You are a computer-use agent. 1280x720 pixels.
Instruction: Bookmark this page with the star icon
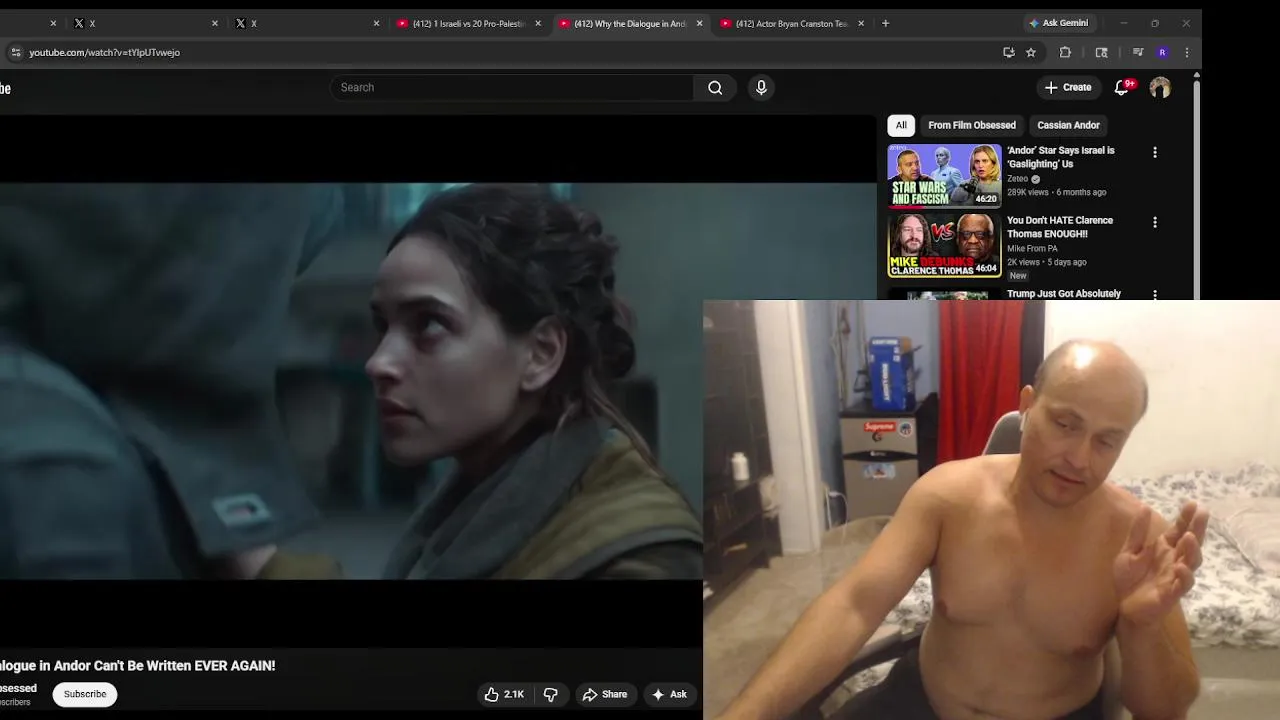pos(1031,52)
